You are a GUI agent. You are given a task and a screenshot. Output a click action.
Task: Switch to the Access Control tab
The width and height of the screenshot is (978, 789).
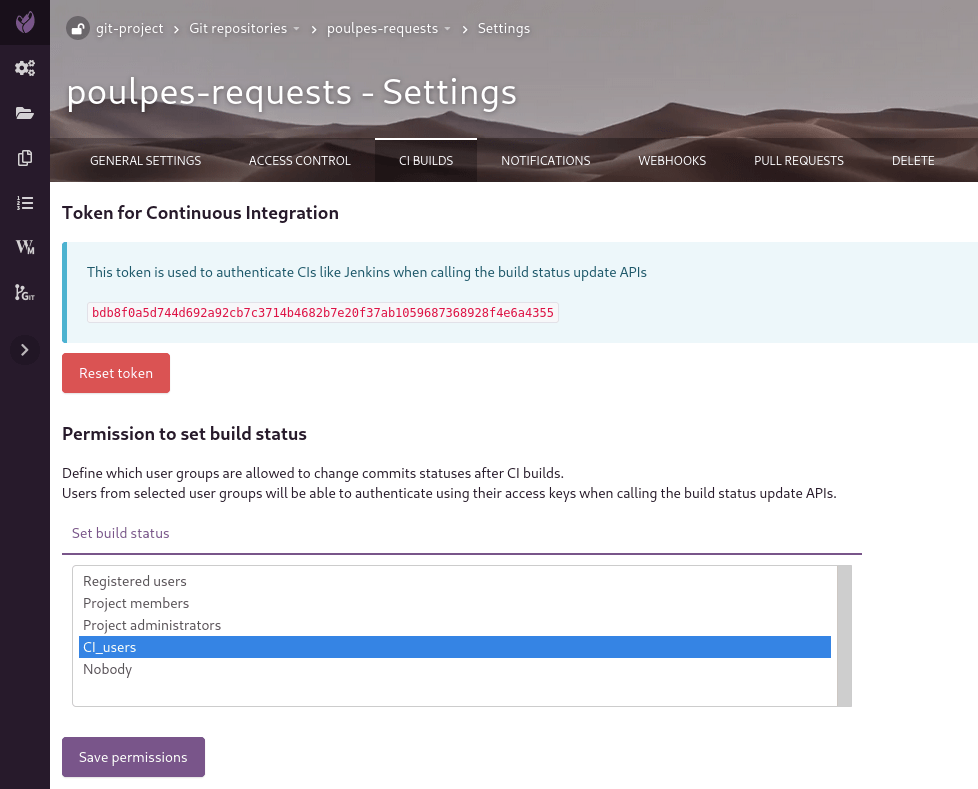point(299,160)
